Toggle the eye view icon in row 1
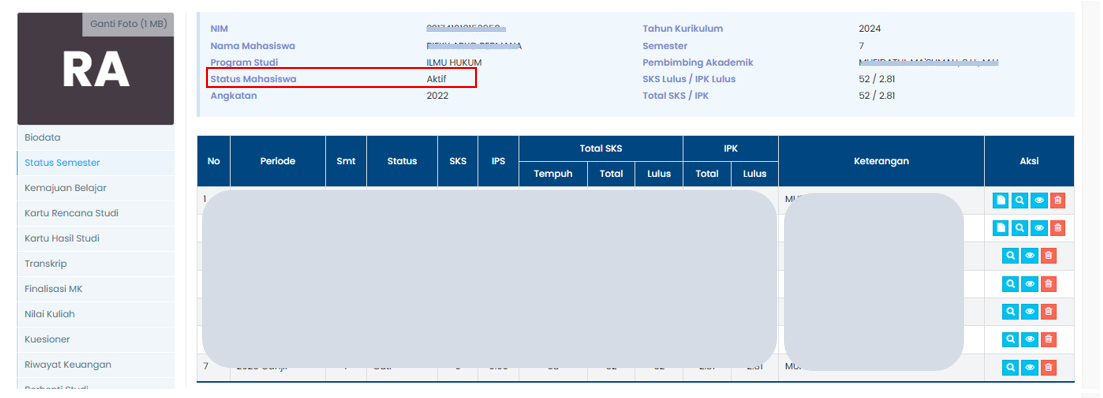Image resolution: width=1103 pixels, height=398 pixels. 1039,200
